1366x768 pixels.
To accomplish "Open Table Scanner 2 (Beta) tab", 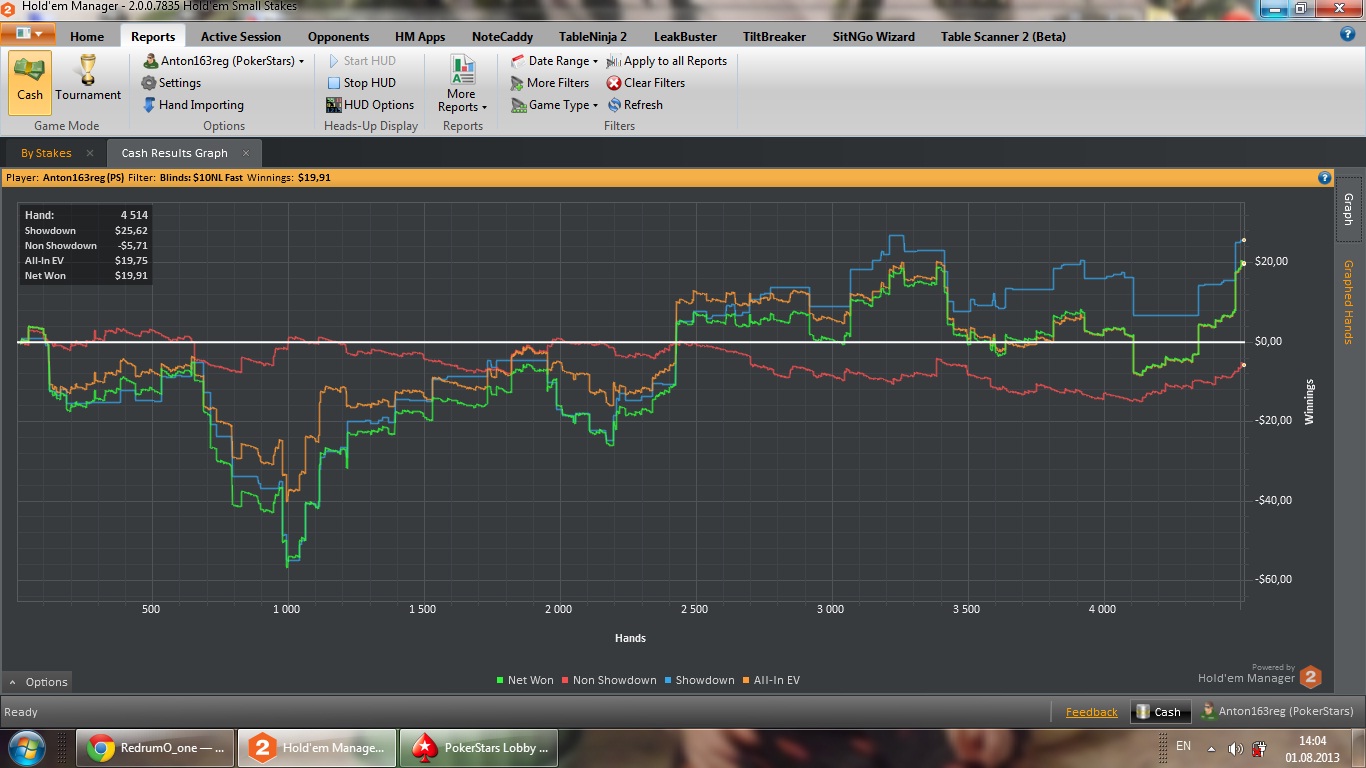I will pyautogui.click(x=1003, y=36).
